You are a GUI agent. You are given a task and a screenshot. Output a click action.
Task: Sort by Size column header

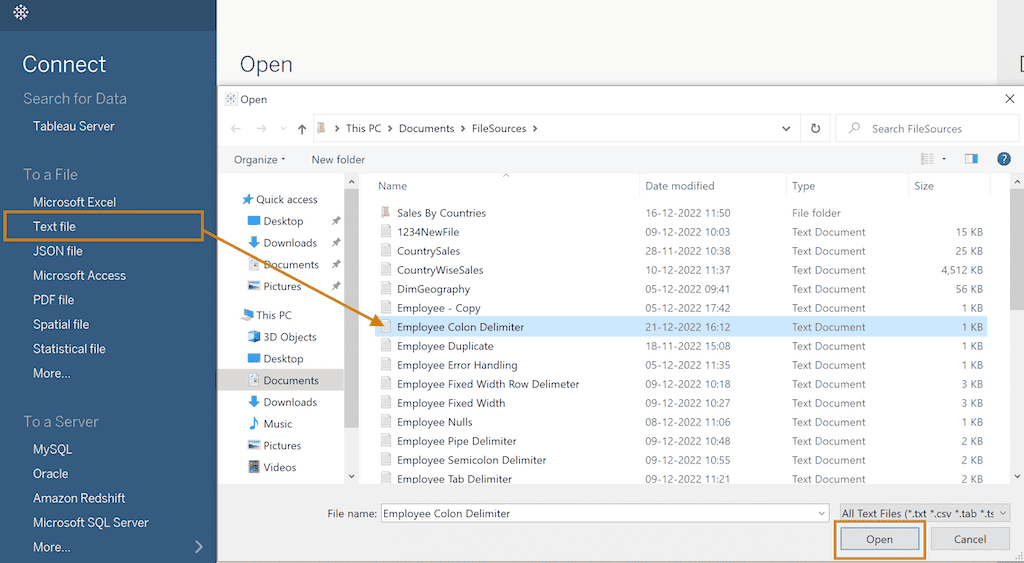pyautogui.click(x=923, y=186)
